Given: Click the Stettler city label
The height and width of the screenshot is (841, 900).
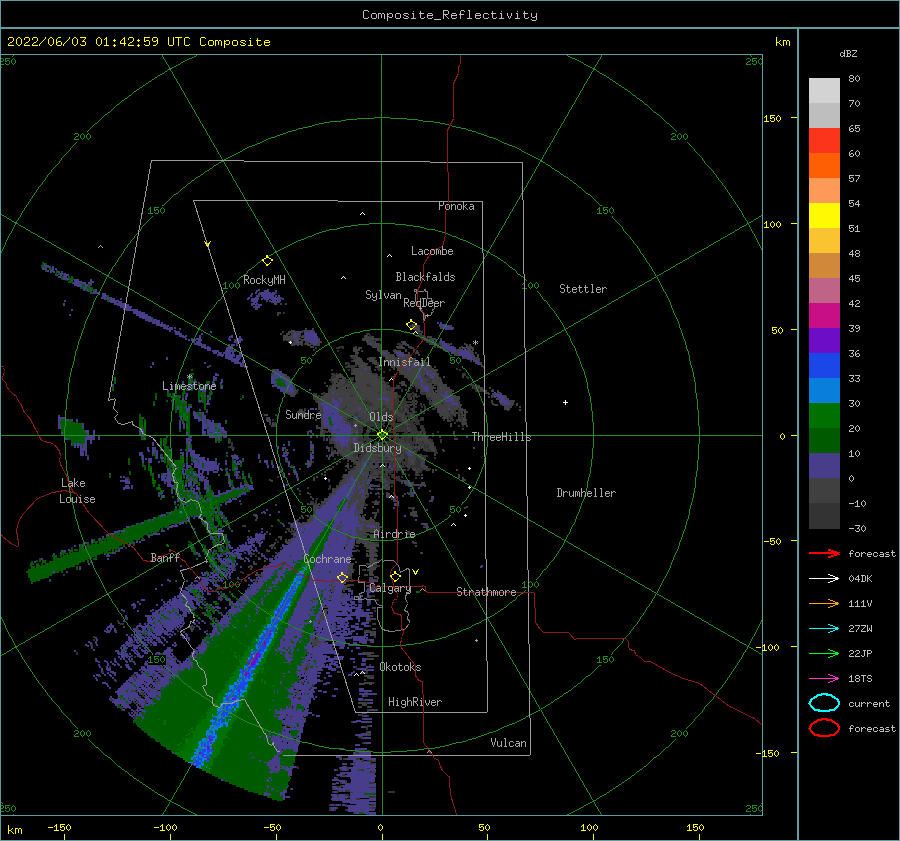Looking at the screenshot, I should [583, 289].
